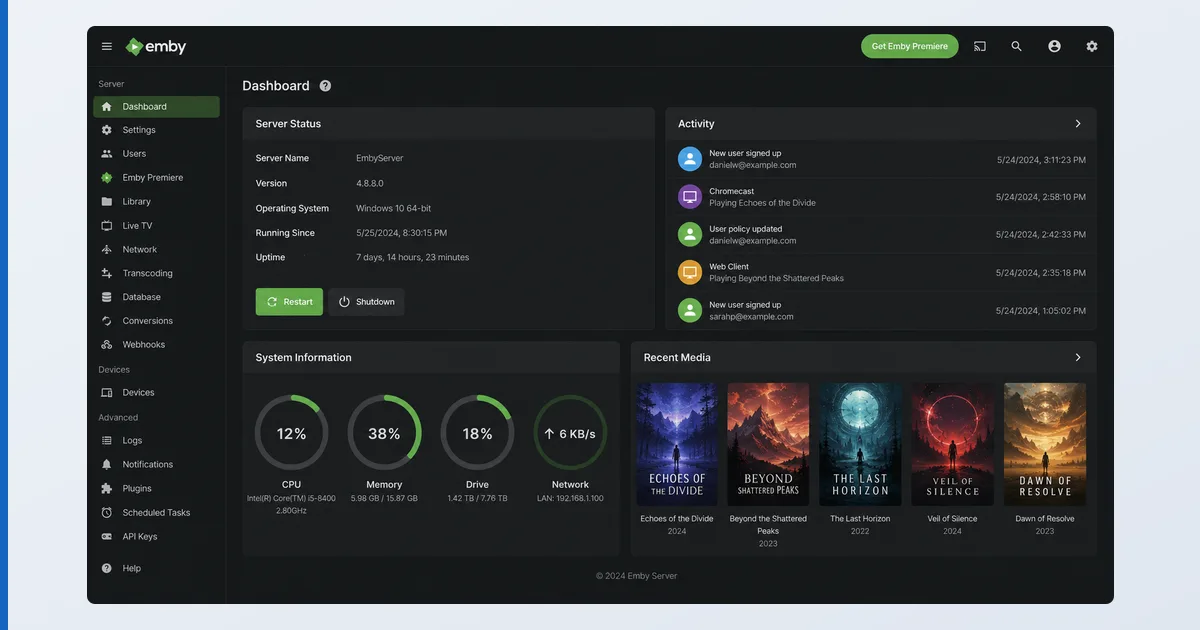Open the Beyond Shattered Peaks poster
1200x630 pixels.
coord(768,445)
